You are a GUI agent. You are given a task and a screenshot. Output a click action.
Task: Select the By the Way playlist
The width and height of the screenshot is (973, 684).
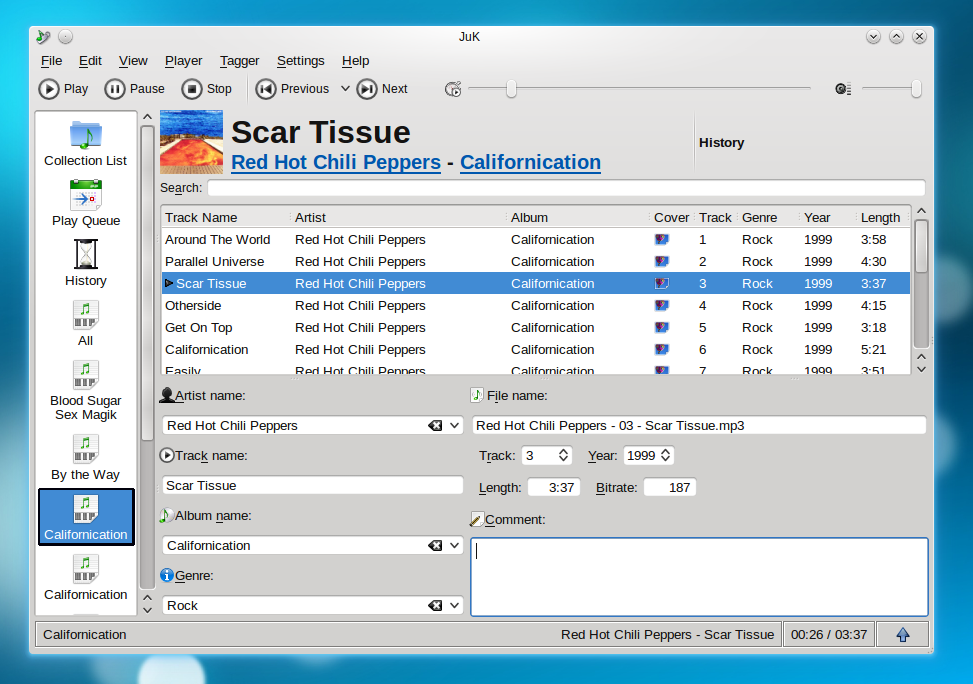coord(86,458)
